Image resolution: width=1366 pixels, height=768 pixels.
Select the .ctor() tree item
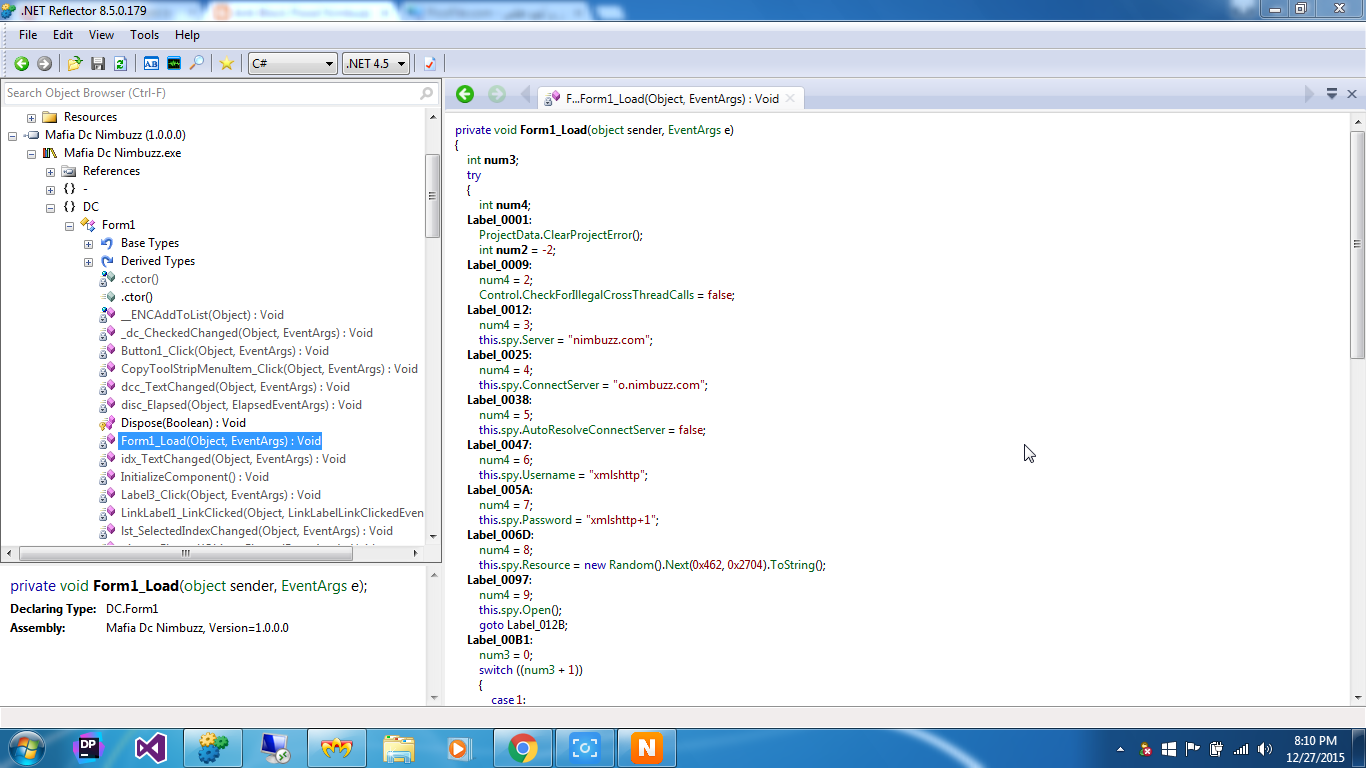point(137,297)
